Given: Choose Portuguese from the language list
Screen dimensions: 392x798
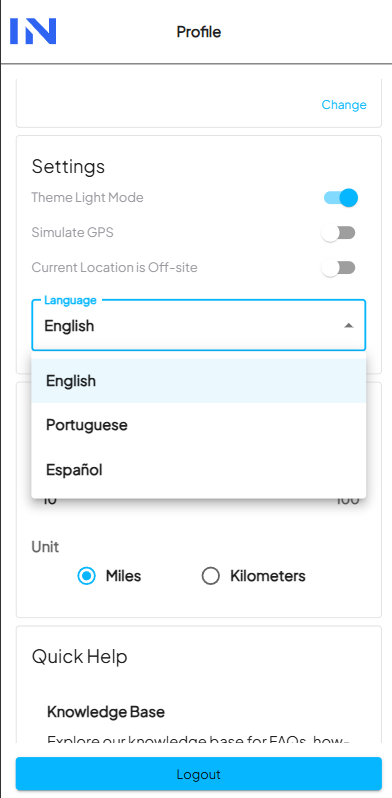Looking at the screenshot, I should coord(199,425).
